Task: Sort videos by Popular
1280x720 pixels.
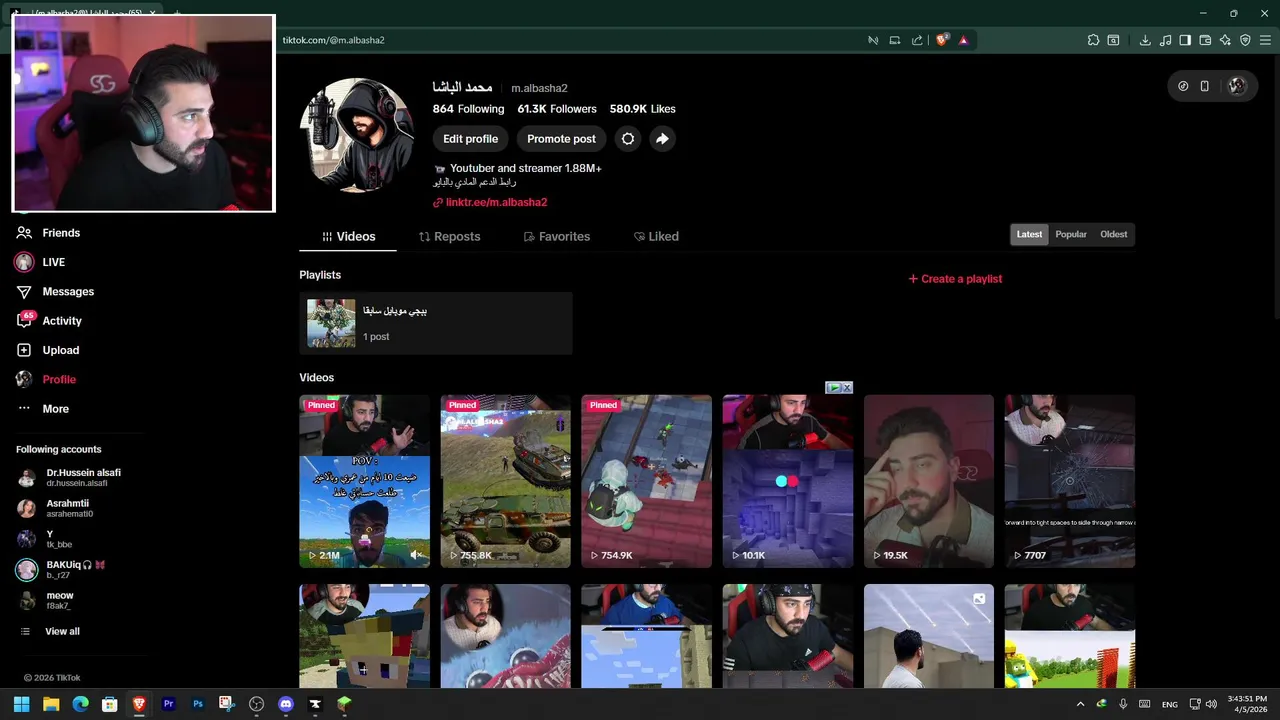Action: [x=1071, y=235]
